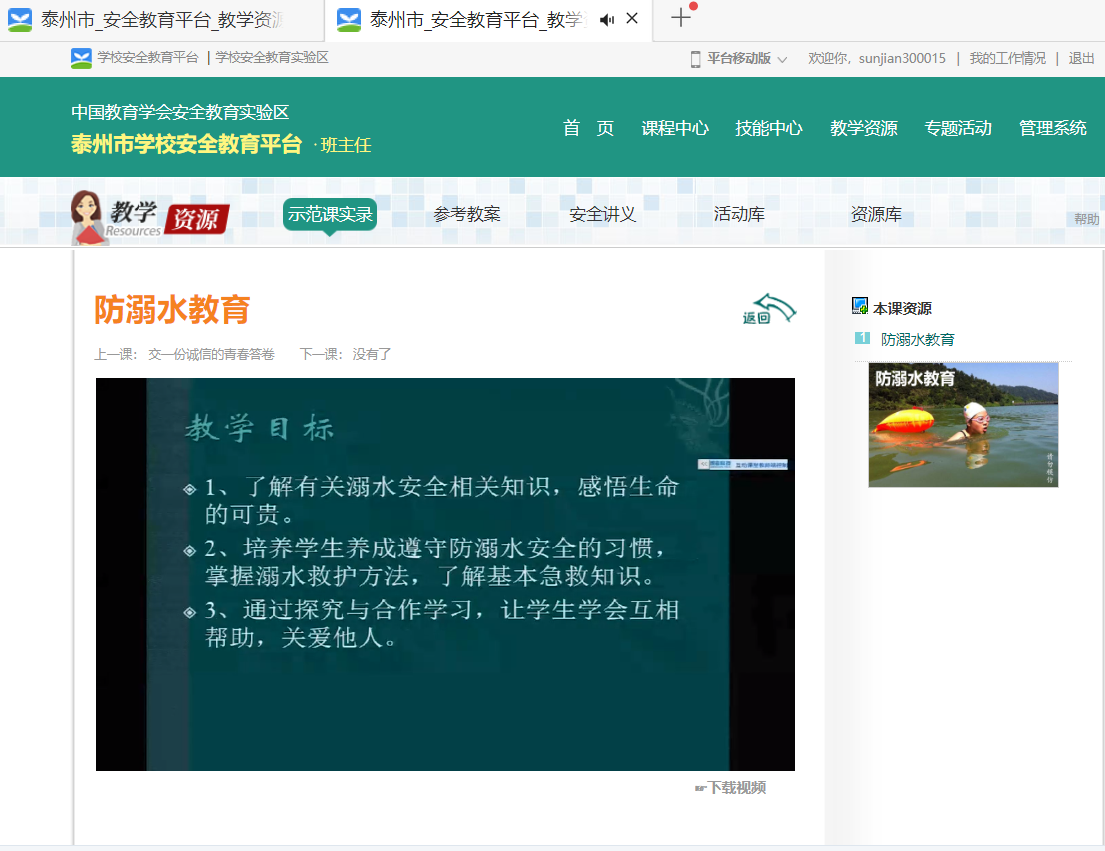The image size is (1105, 851).
Task: Click the mobile phone icon beside 平台移动版
Action: pyautogui.click(x=696, y=59)
